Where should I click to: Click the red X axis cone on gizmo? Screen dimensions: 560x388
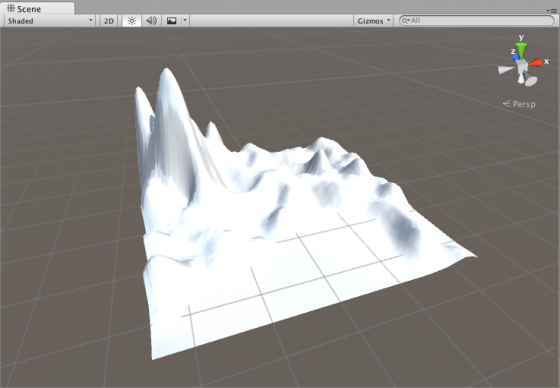[x=536, y=63]
